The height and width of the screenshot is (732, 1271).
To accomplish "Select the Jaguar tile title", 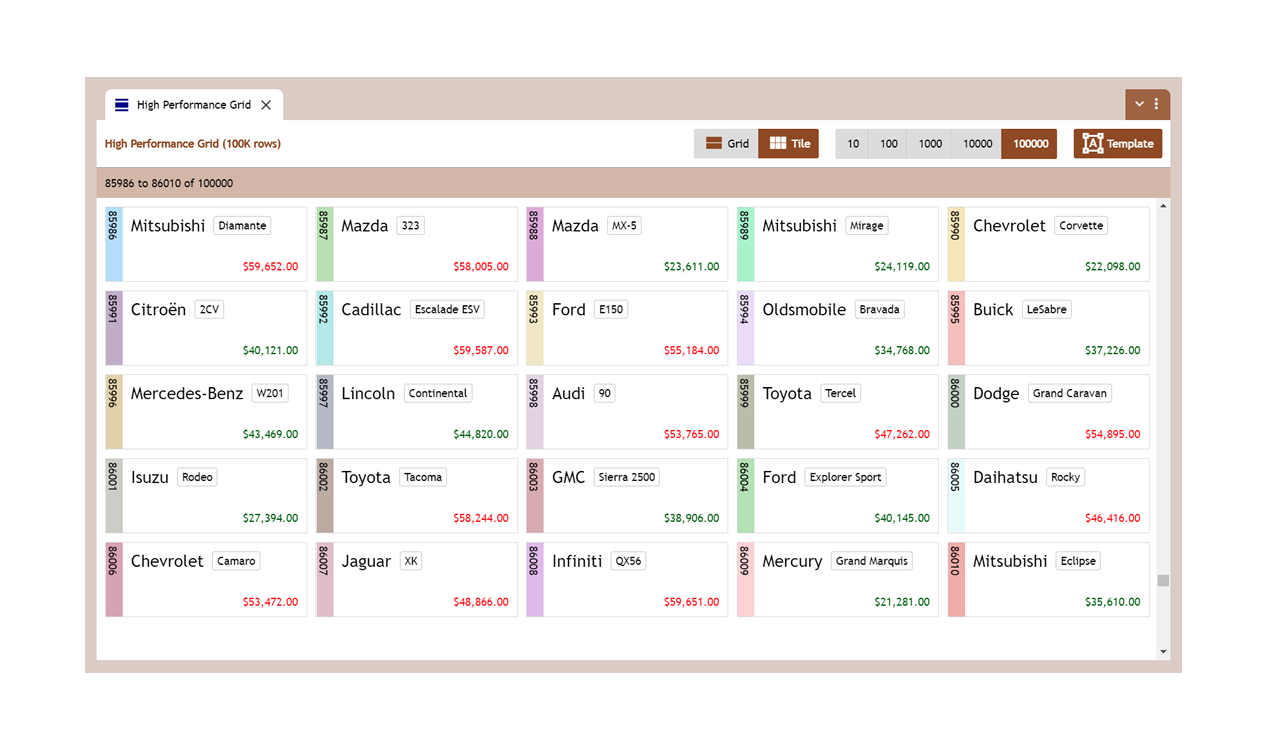I will click(366, 562).
